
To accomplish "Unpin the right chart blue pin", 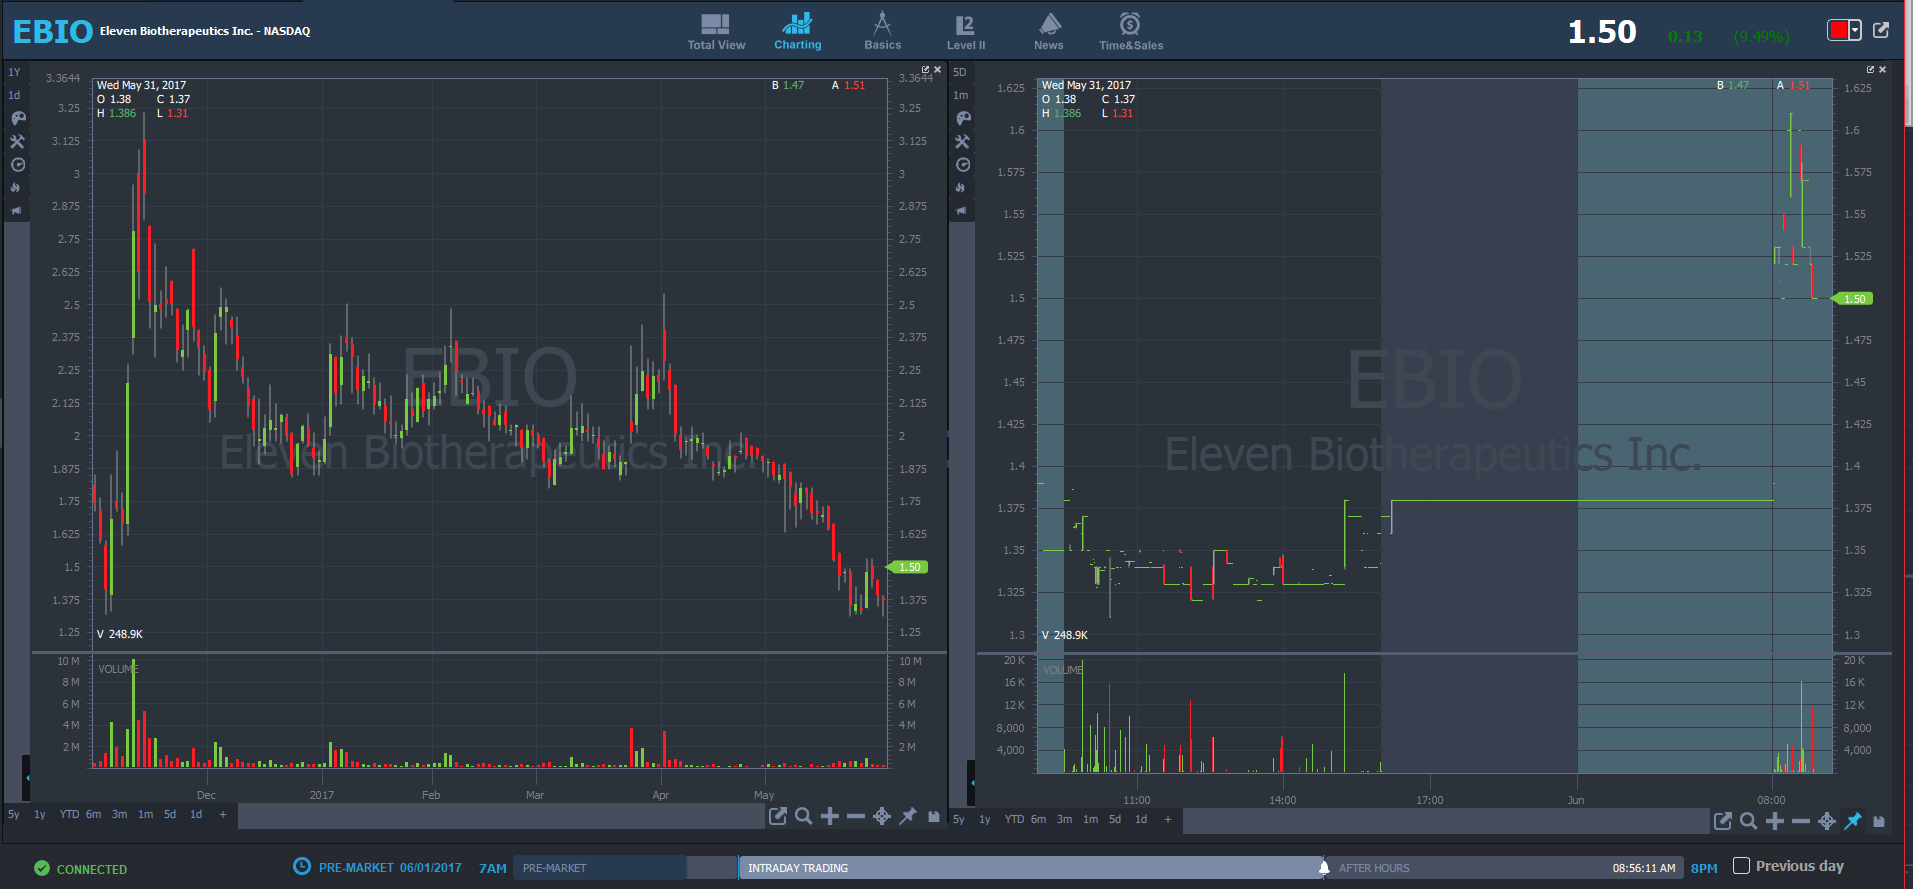I will point(1853,821).
